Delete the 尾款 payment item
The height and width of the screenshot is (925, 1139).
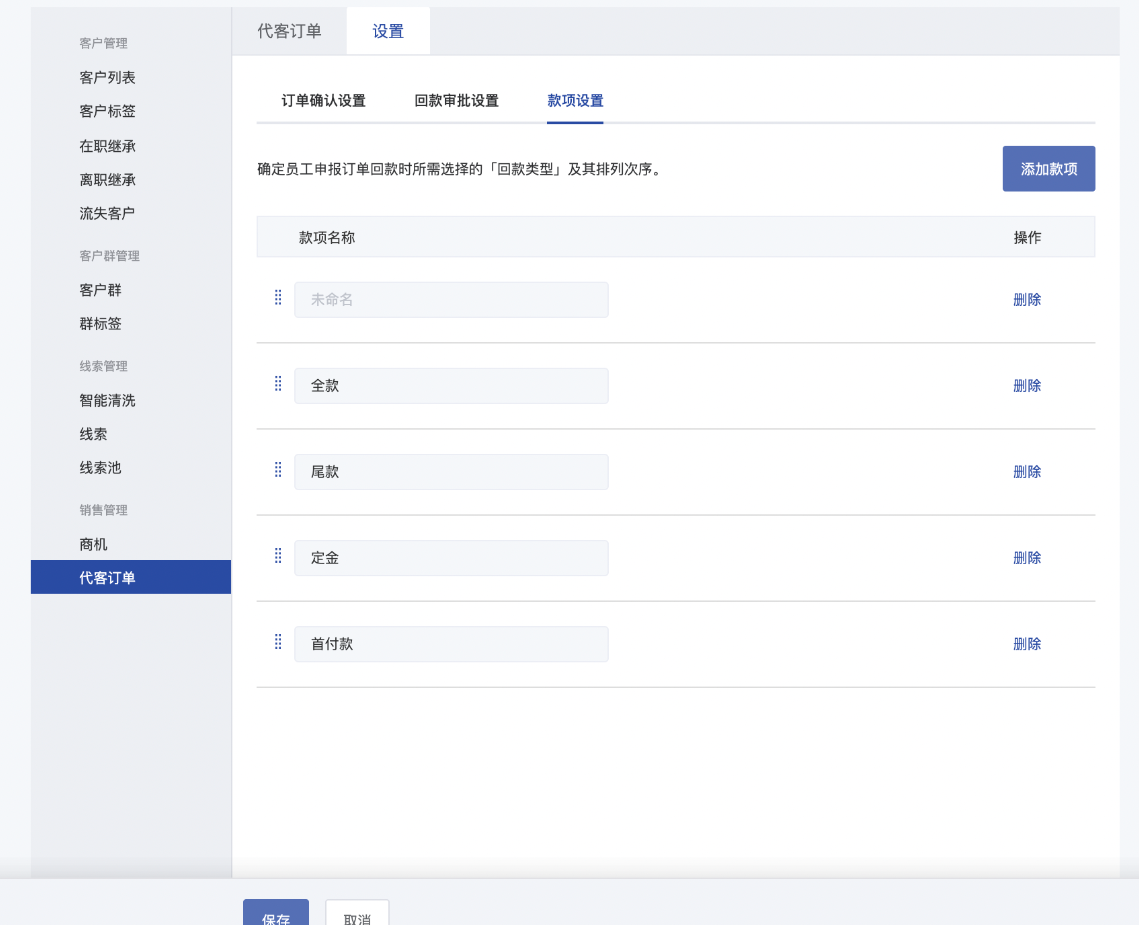coord(1027,472)
